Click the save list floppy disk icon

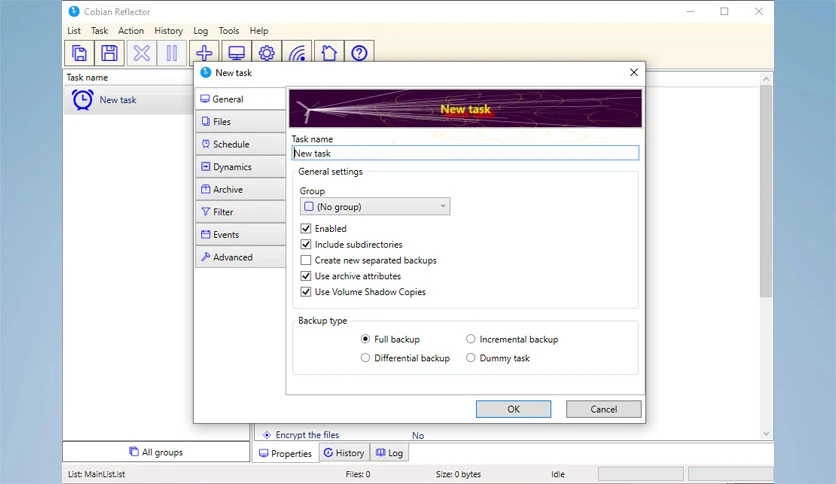(109, 53)
